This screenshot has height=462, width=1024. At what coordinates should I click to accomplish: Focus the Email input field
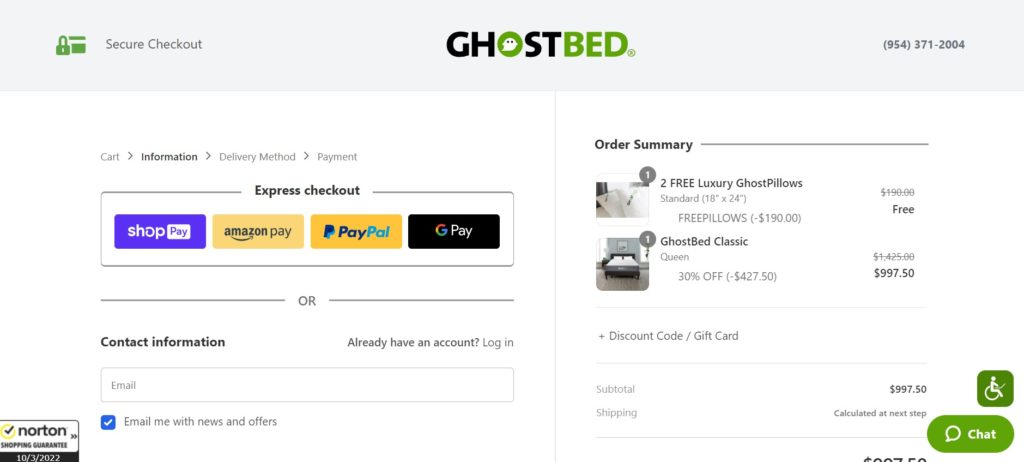click(307, 385)
